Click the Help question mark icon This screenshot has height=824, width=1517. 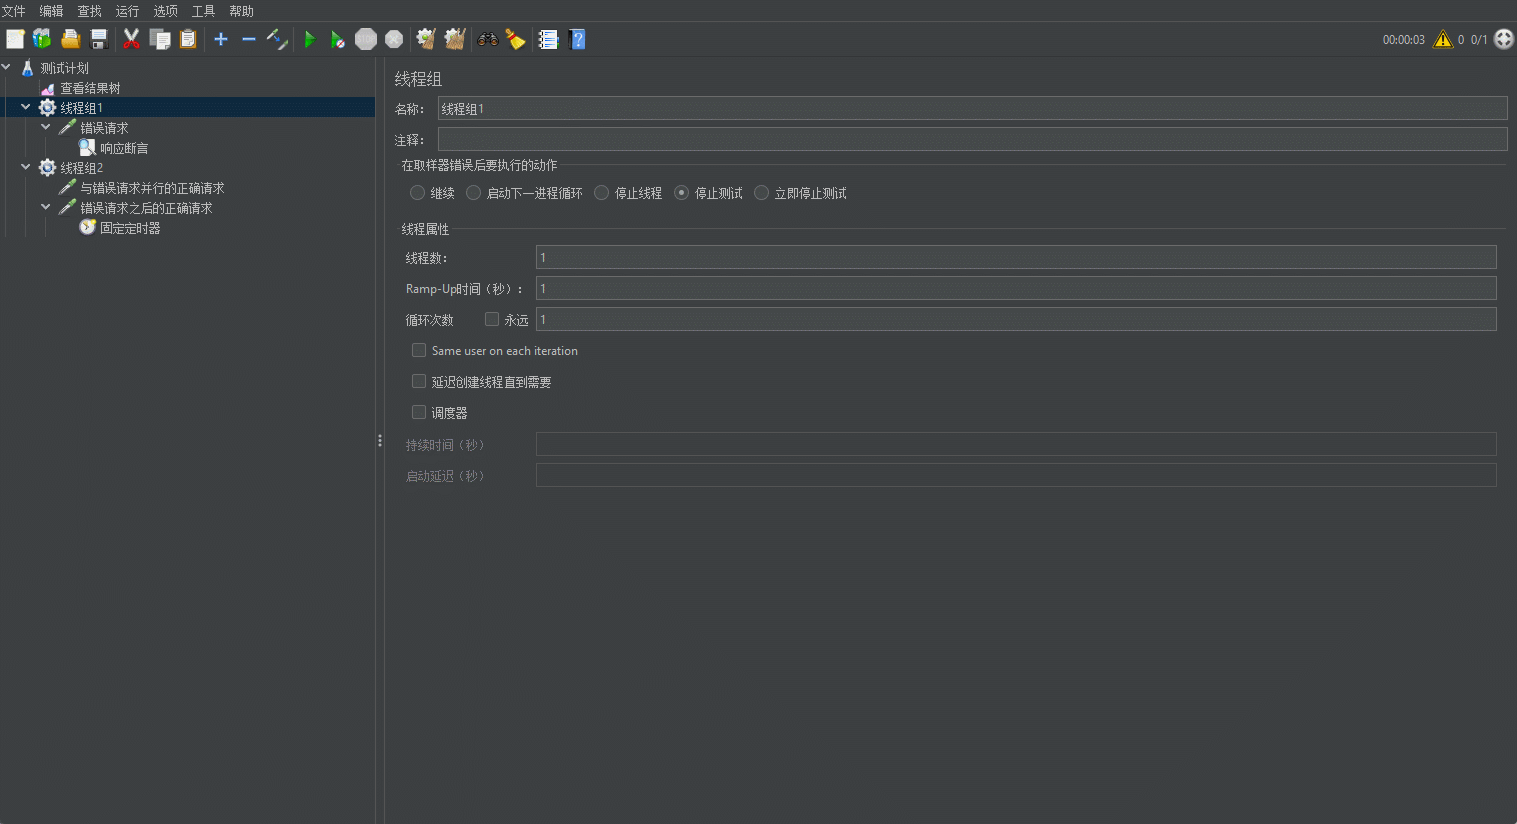click(x=577, y=39)
